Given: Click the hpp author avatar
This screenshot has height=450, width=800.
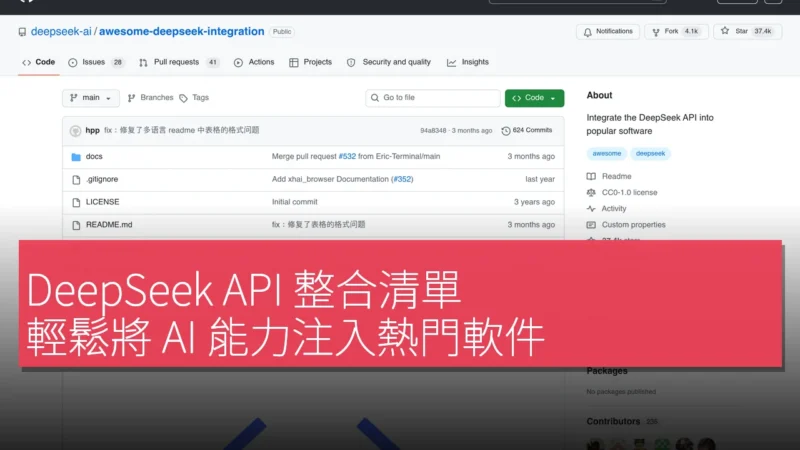Looking at the screenshot, I should click(76, 131).
